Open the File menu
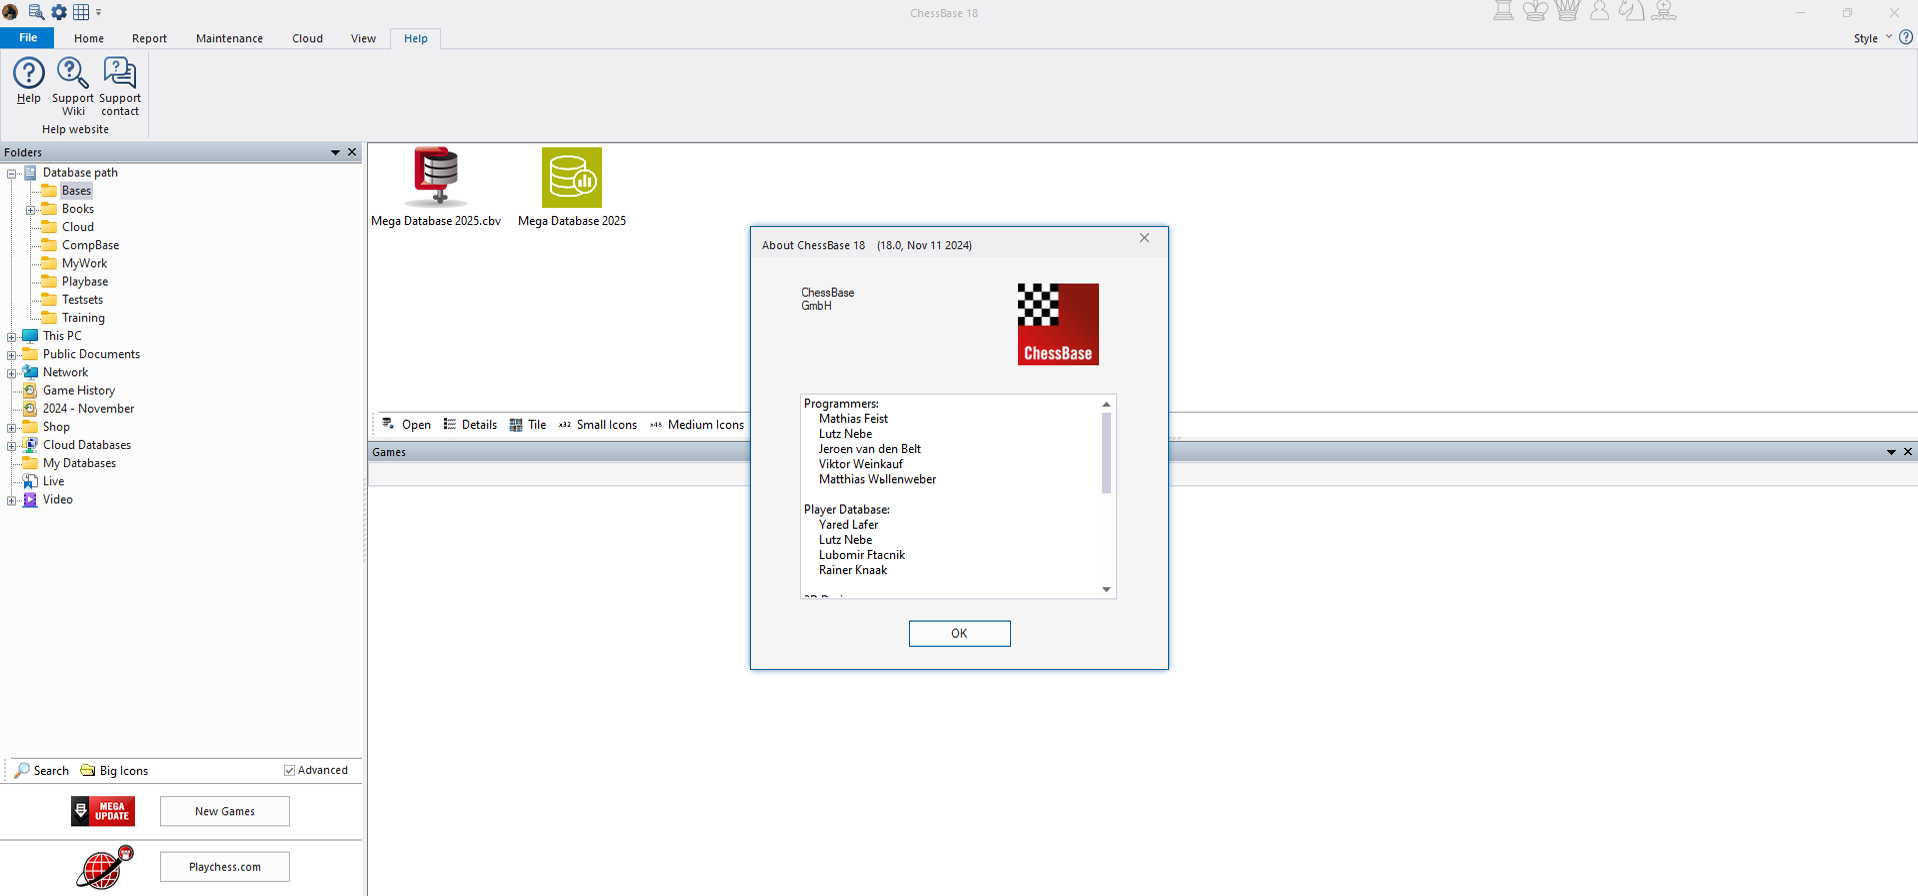The image size is (1918, 896). [x=28, y=38]
